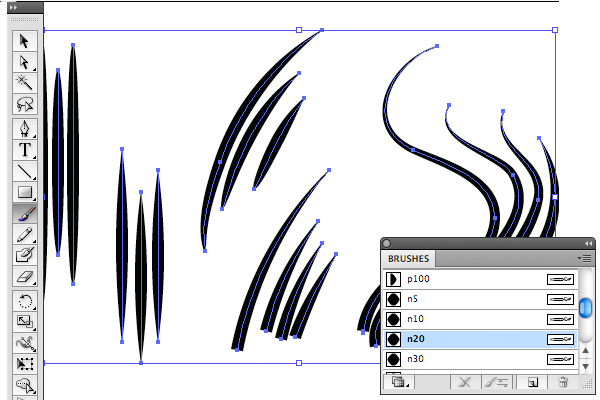
Task: Click the n5 brush preview thumbnail
Action: (x=393, y=299)
